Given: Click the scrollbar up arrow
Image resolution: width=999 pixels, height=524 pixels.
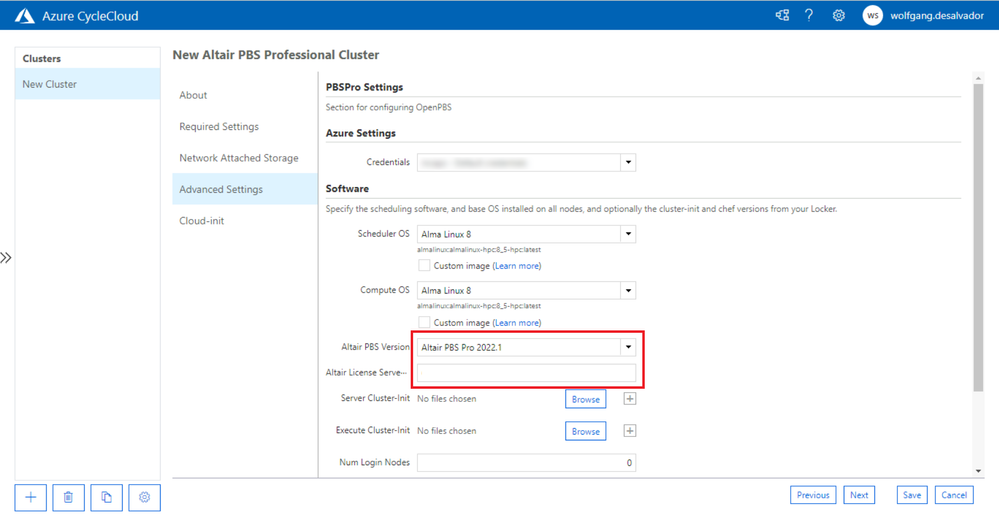Looking at the screenshot, I should coord(978,78).
